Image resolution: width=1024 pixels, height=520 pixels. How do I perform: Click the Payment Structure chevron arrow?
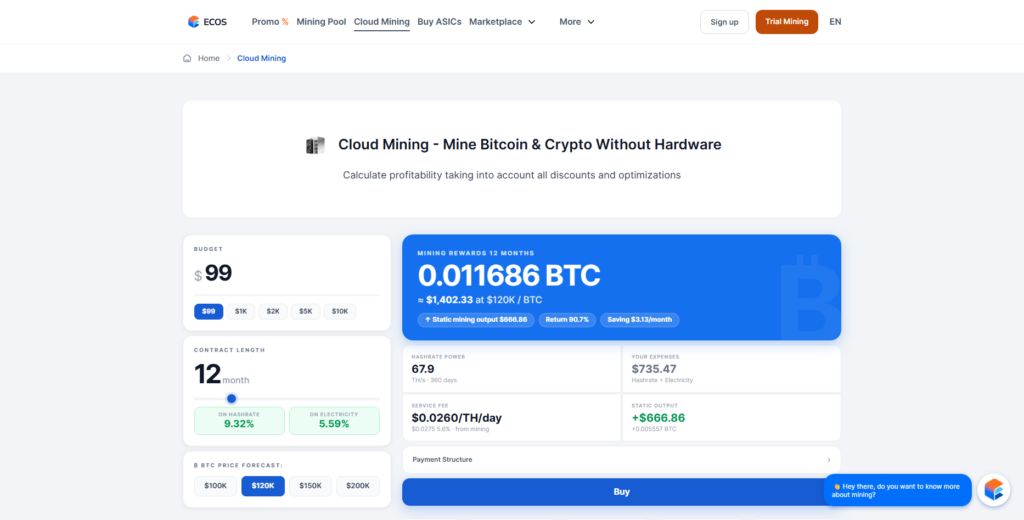829,460
